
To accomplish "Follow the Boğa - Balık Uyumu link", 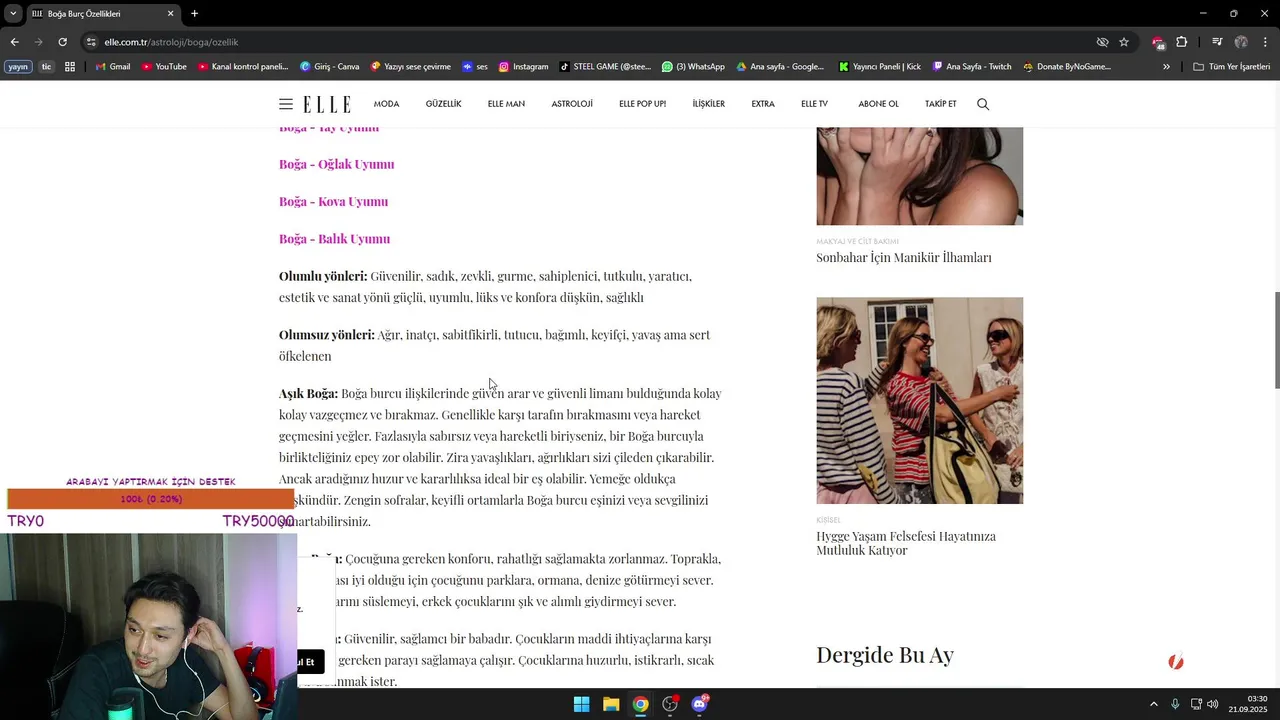I will 334,238.
